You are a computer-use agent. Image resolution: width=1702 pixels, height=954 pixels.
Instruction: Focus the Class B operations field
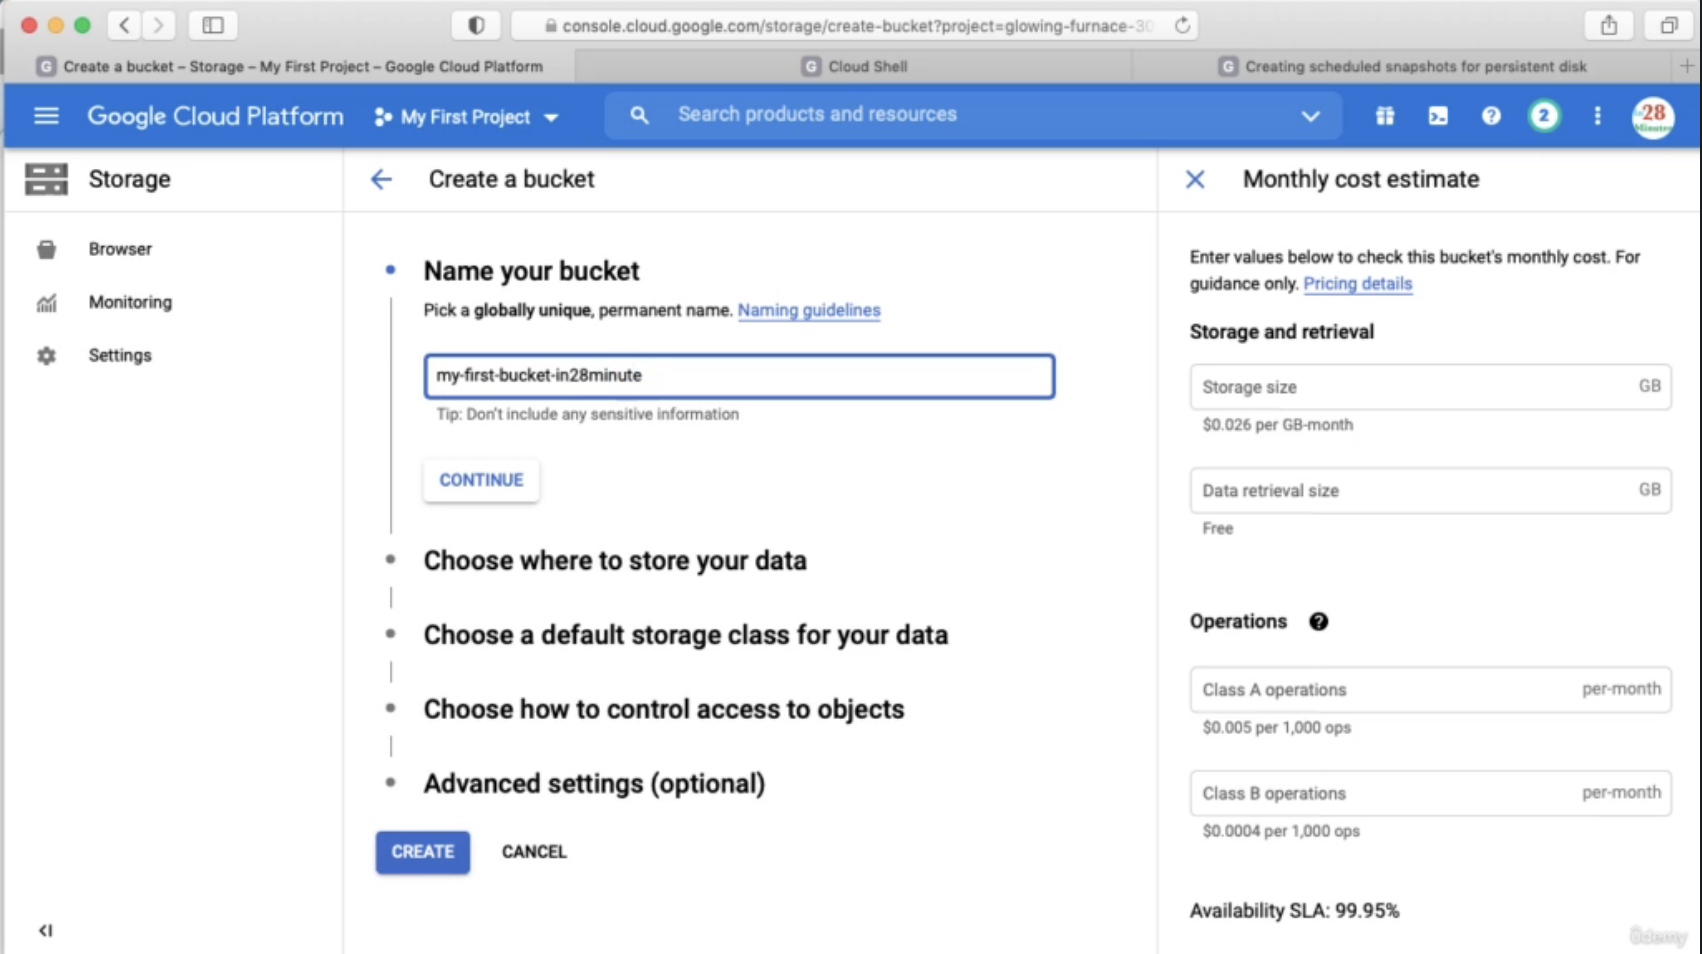1430,793
